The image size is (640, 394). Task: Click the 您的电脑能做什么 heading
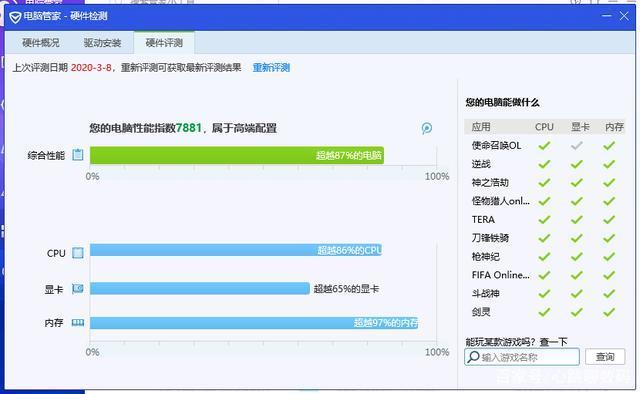point(502,102)
